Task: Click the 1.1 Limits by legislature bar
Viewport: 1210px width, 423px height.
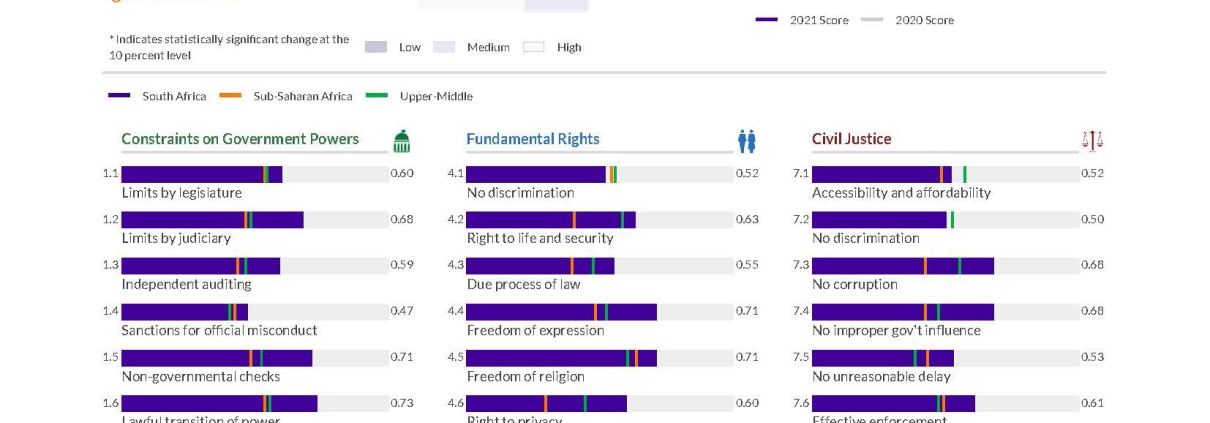Action: click(x=202, y=174)
